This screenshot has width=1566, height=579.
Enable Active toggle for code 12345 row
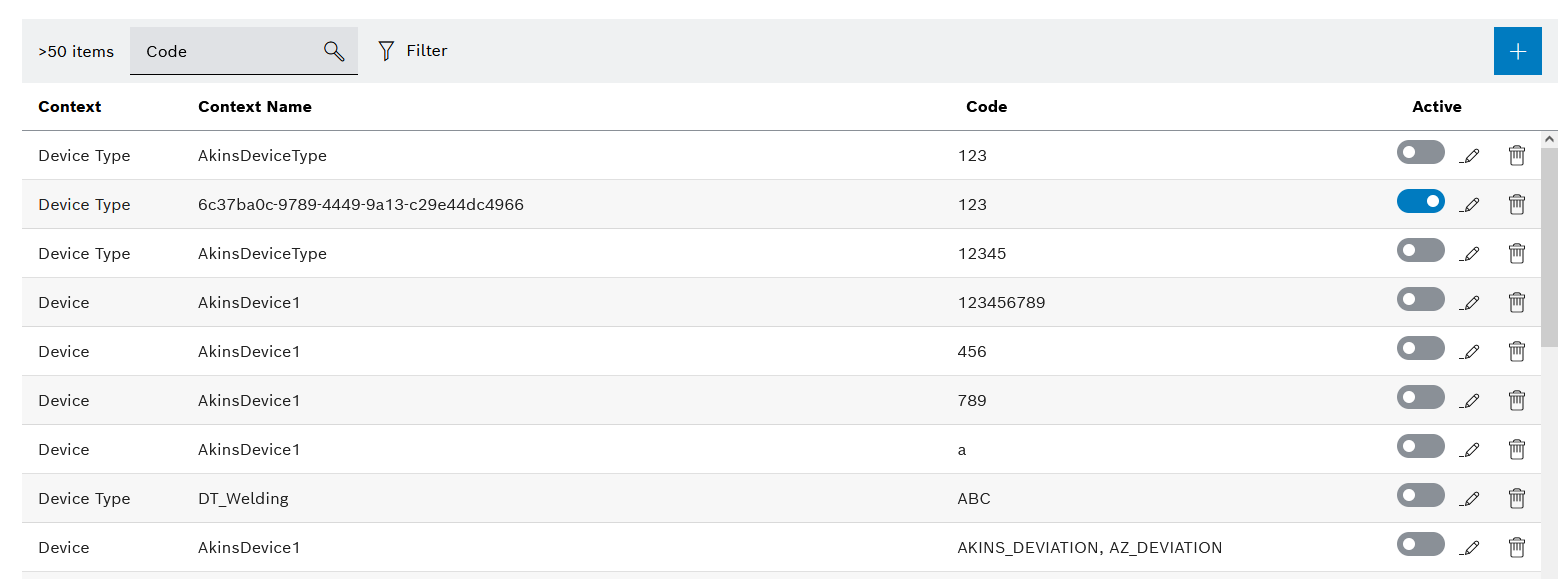click(1421, 250)
